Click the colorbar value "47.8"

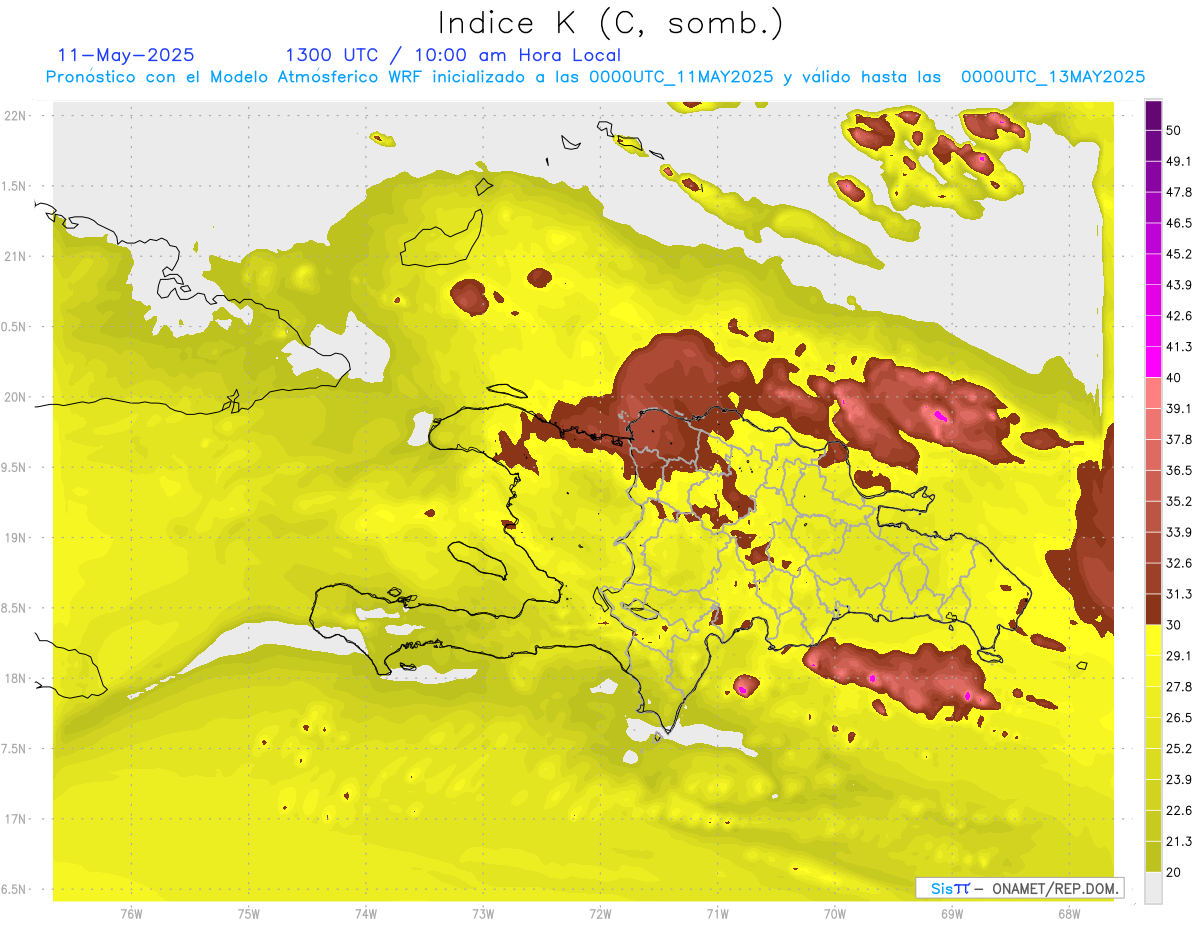tap(1178, 192)
